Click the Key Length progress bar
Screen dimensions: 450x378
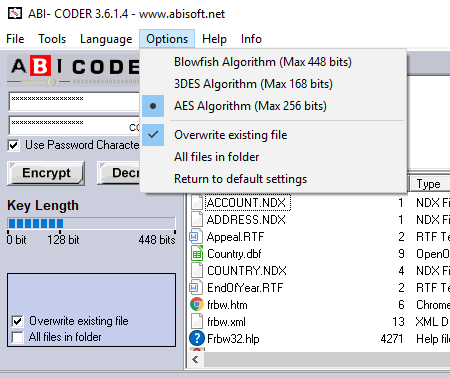tap(91, 223)
